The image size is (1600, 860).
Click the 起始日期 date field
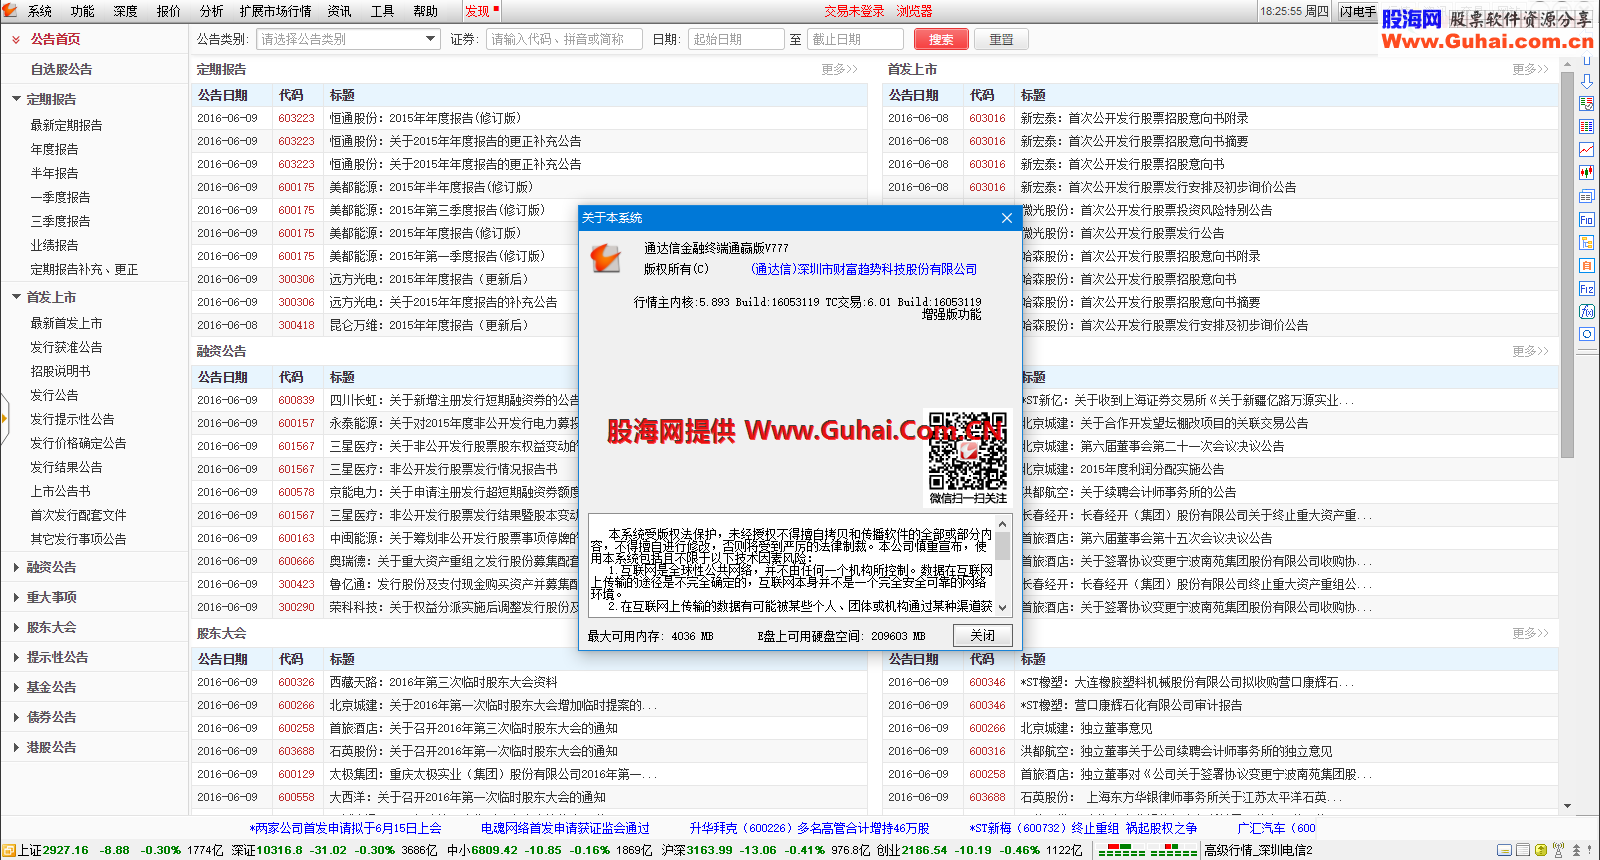[x=736, y=39]
